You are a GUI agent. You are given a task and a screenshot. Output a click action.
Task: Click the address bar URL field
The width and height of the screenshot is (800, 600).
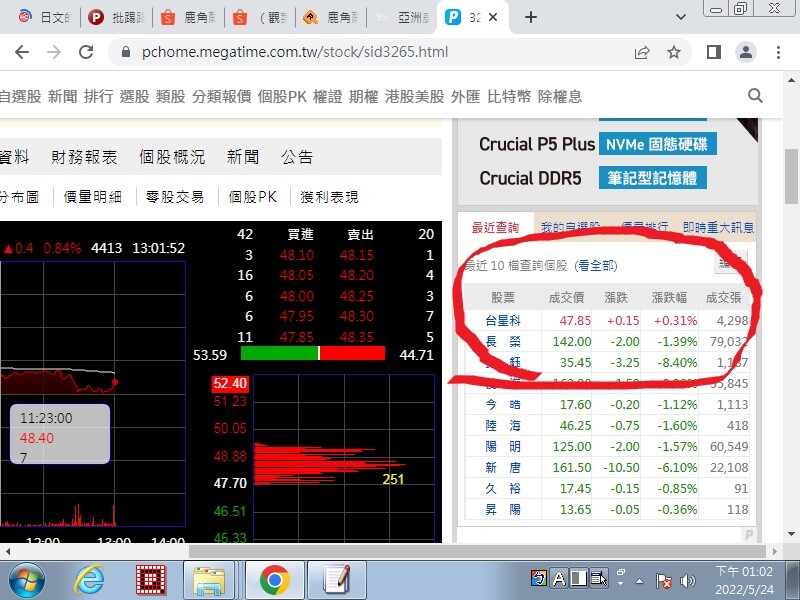[x=370, y=52]
